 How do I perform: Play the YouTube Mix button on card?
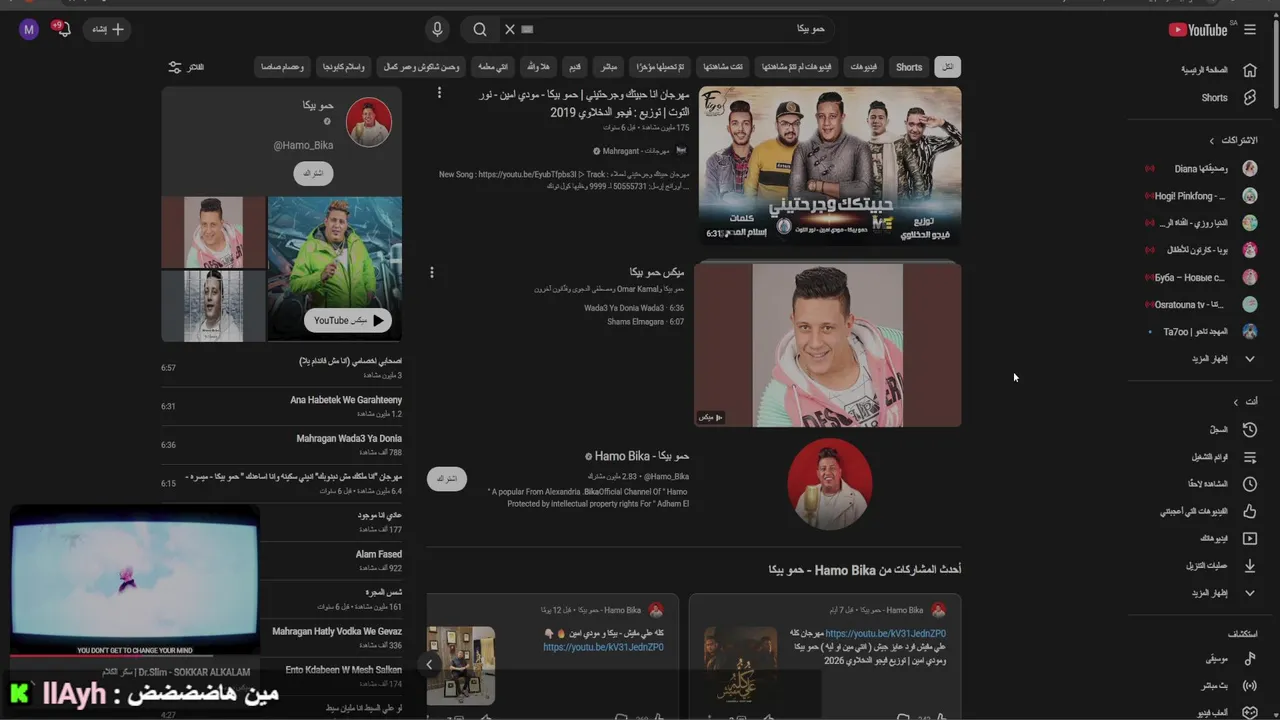click(x=348, y=320)
